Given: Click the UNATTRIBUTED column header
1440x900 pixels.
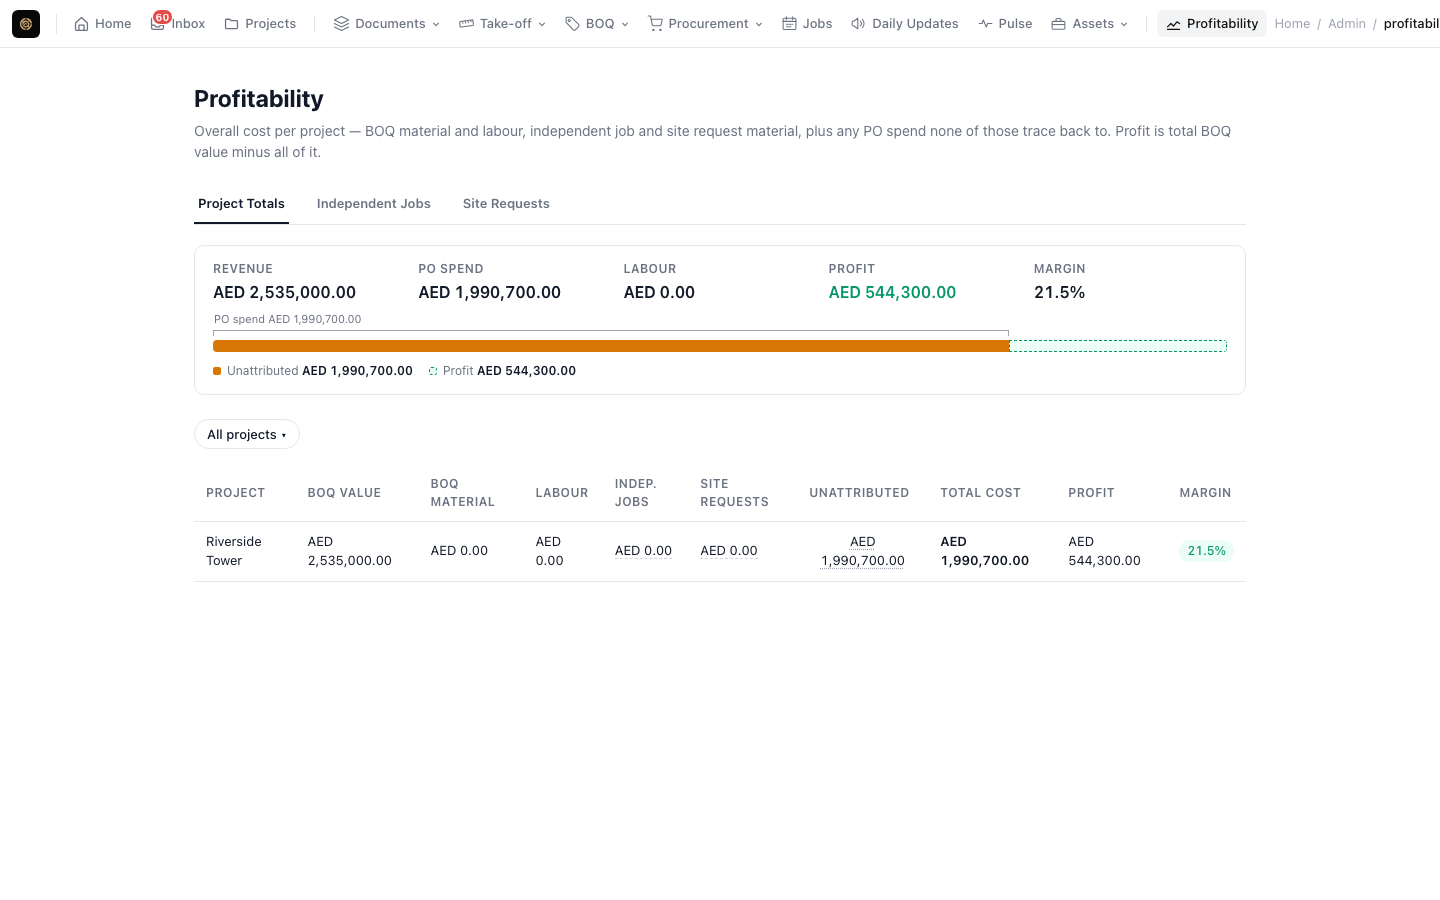Looking at the screenshot, I should tap(859, 493).
